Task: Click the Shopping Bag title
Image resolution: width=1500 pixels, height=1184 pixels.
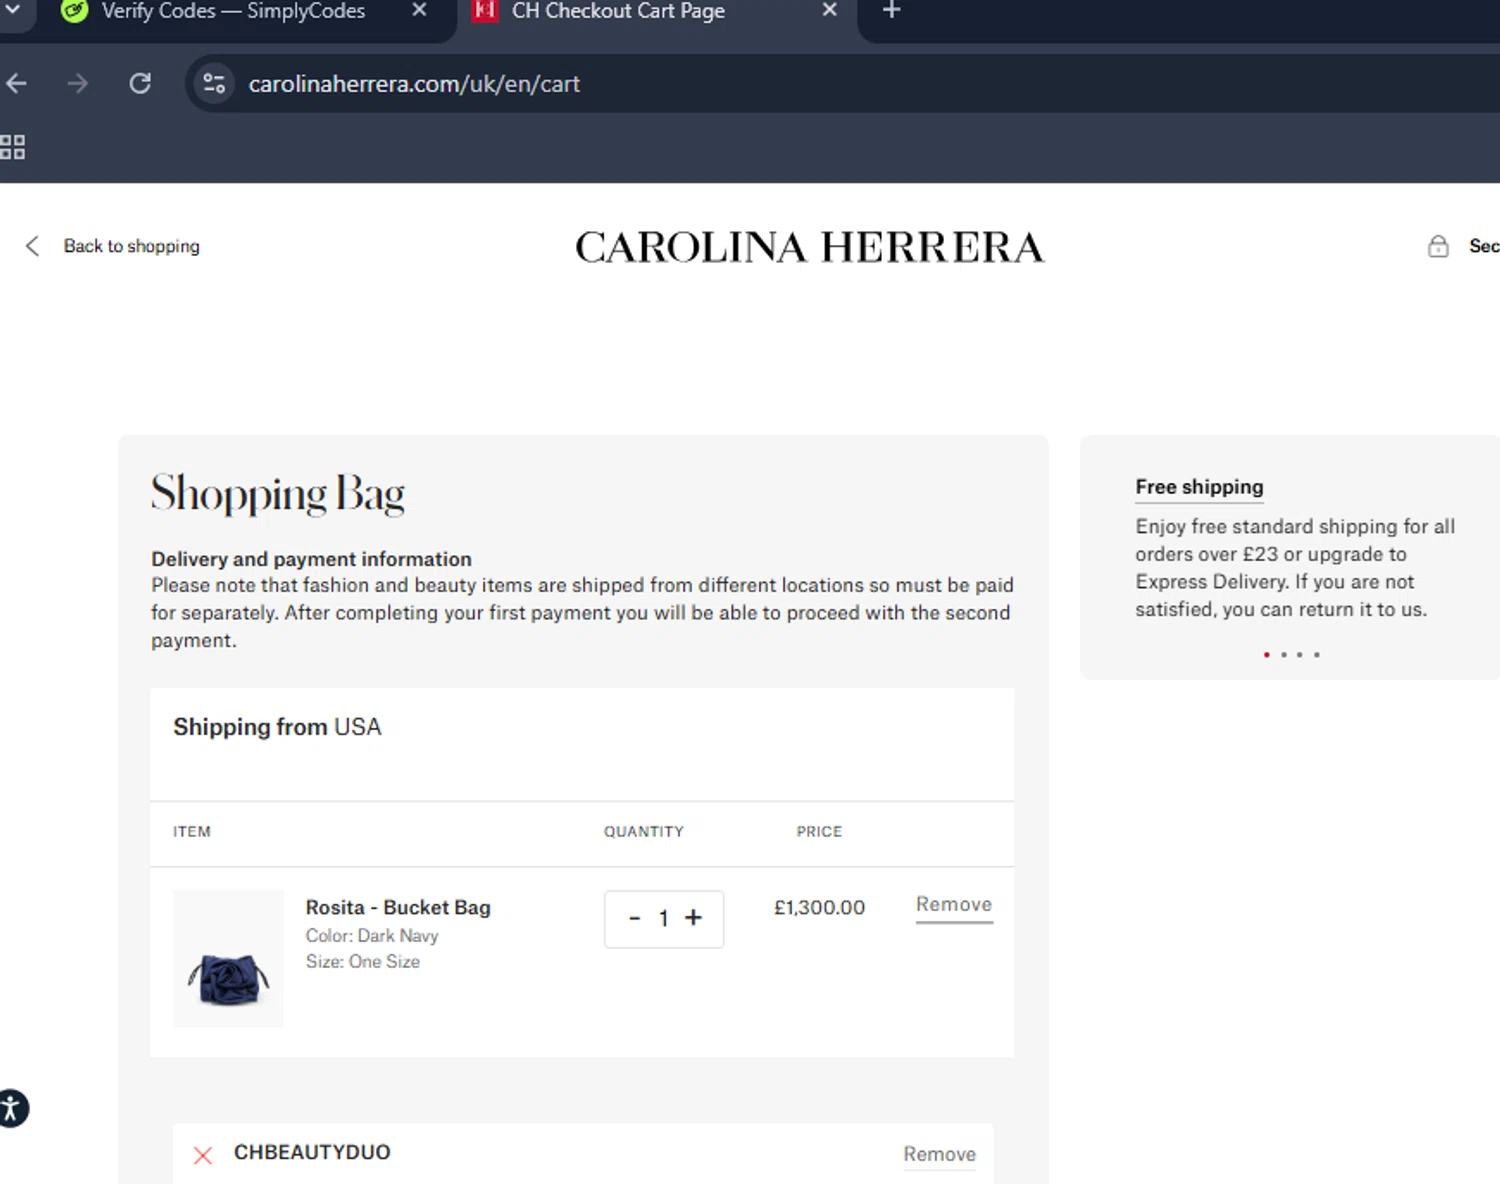Action: click(x=278, y=494)
